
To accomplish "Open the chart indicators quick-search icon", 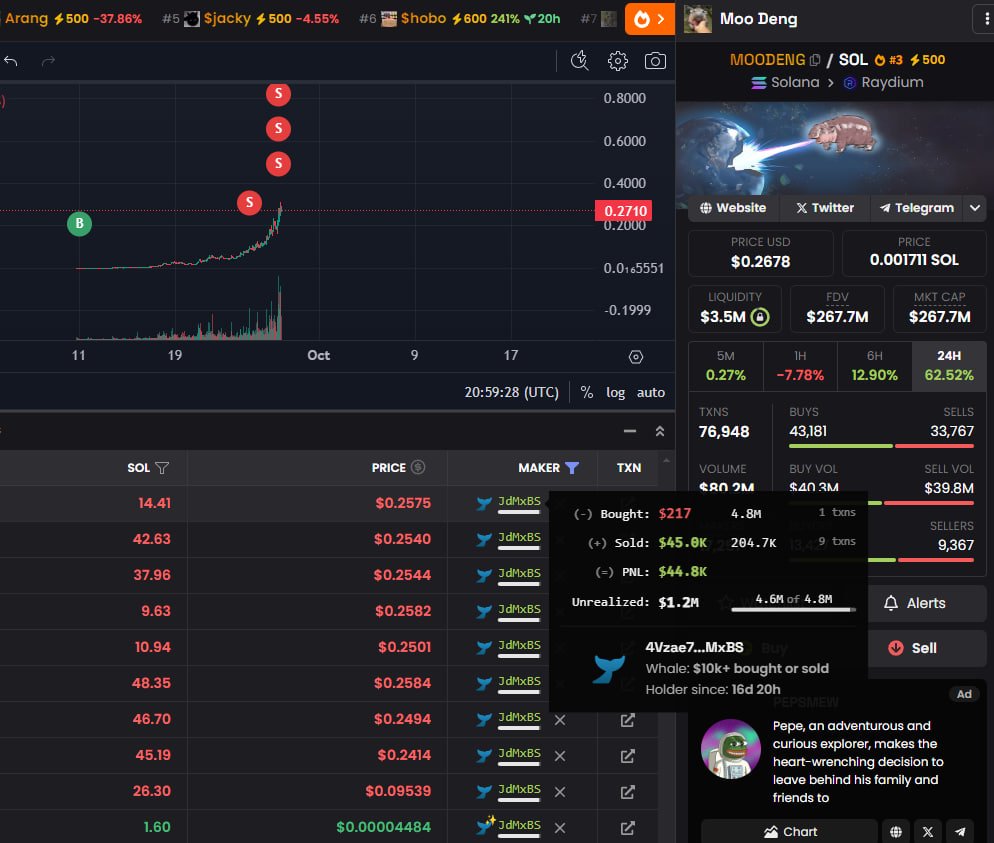I will [579, 61].
